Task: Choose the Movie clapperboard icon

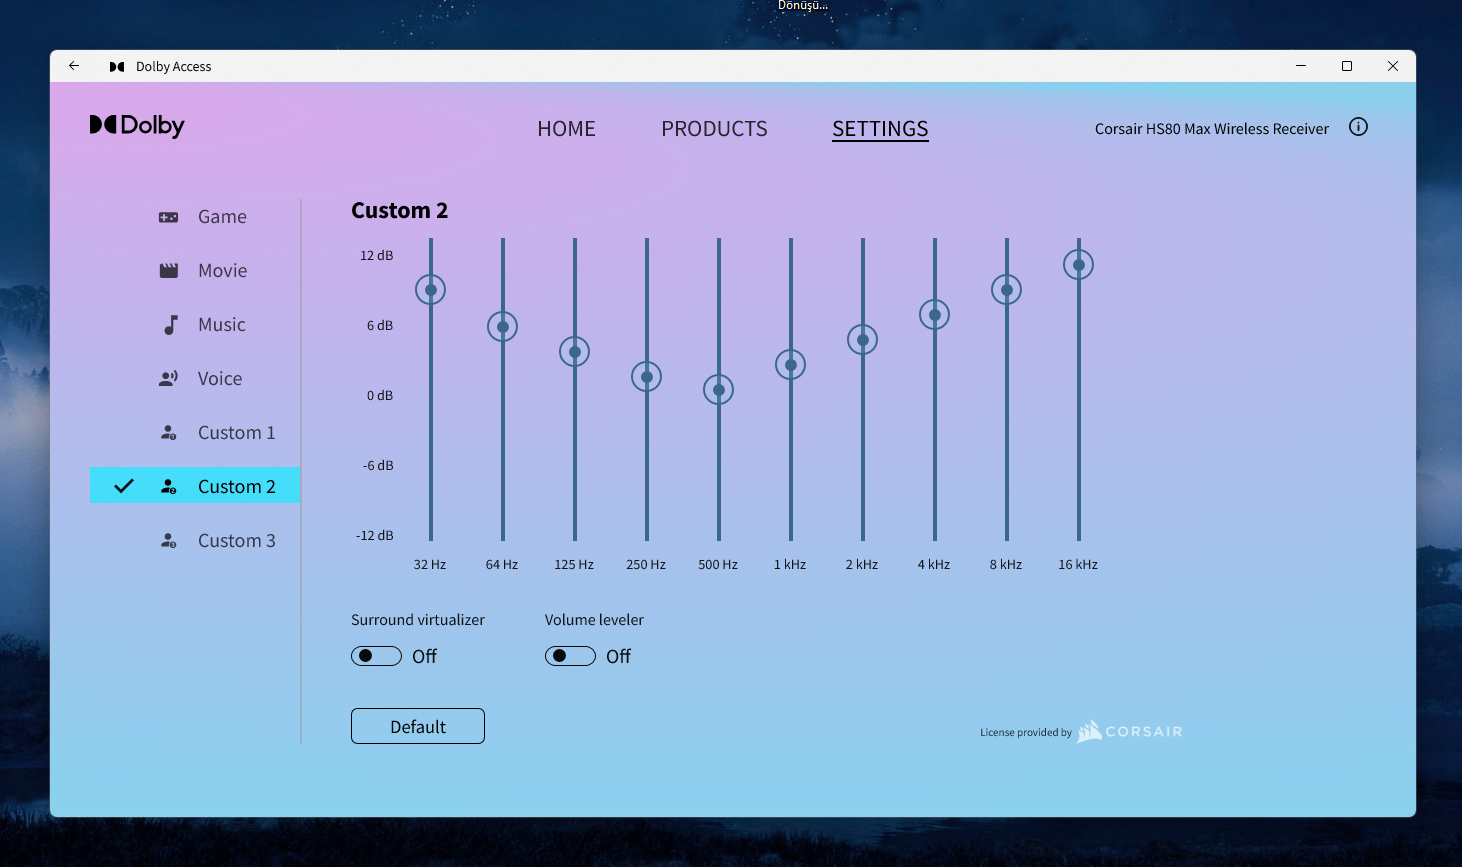Action: (169, 271)
